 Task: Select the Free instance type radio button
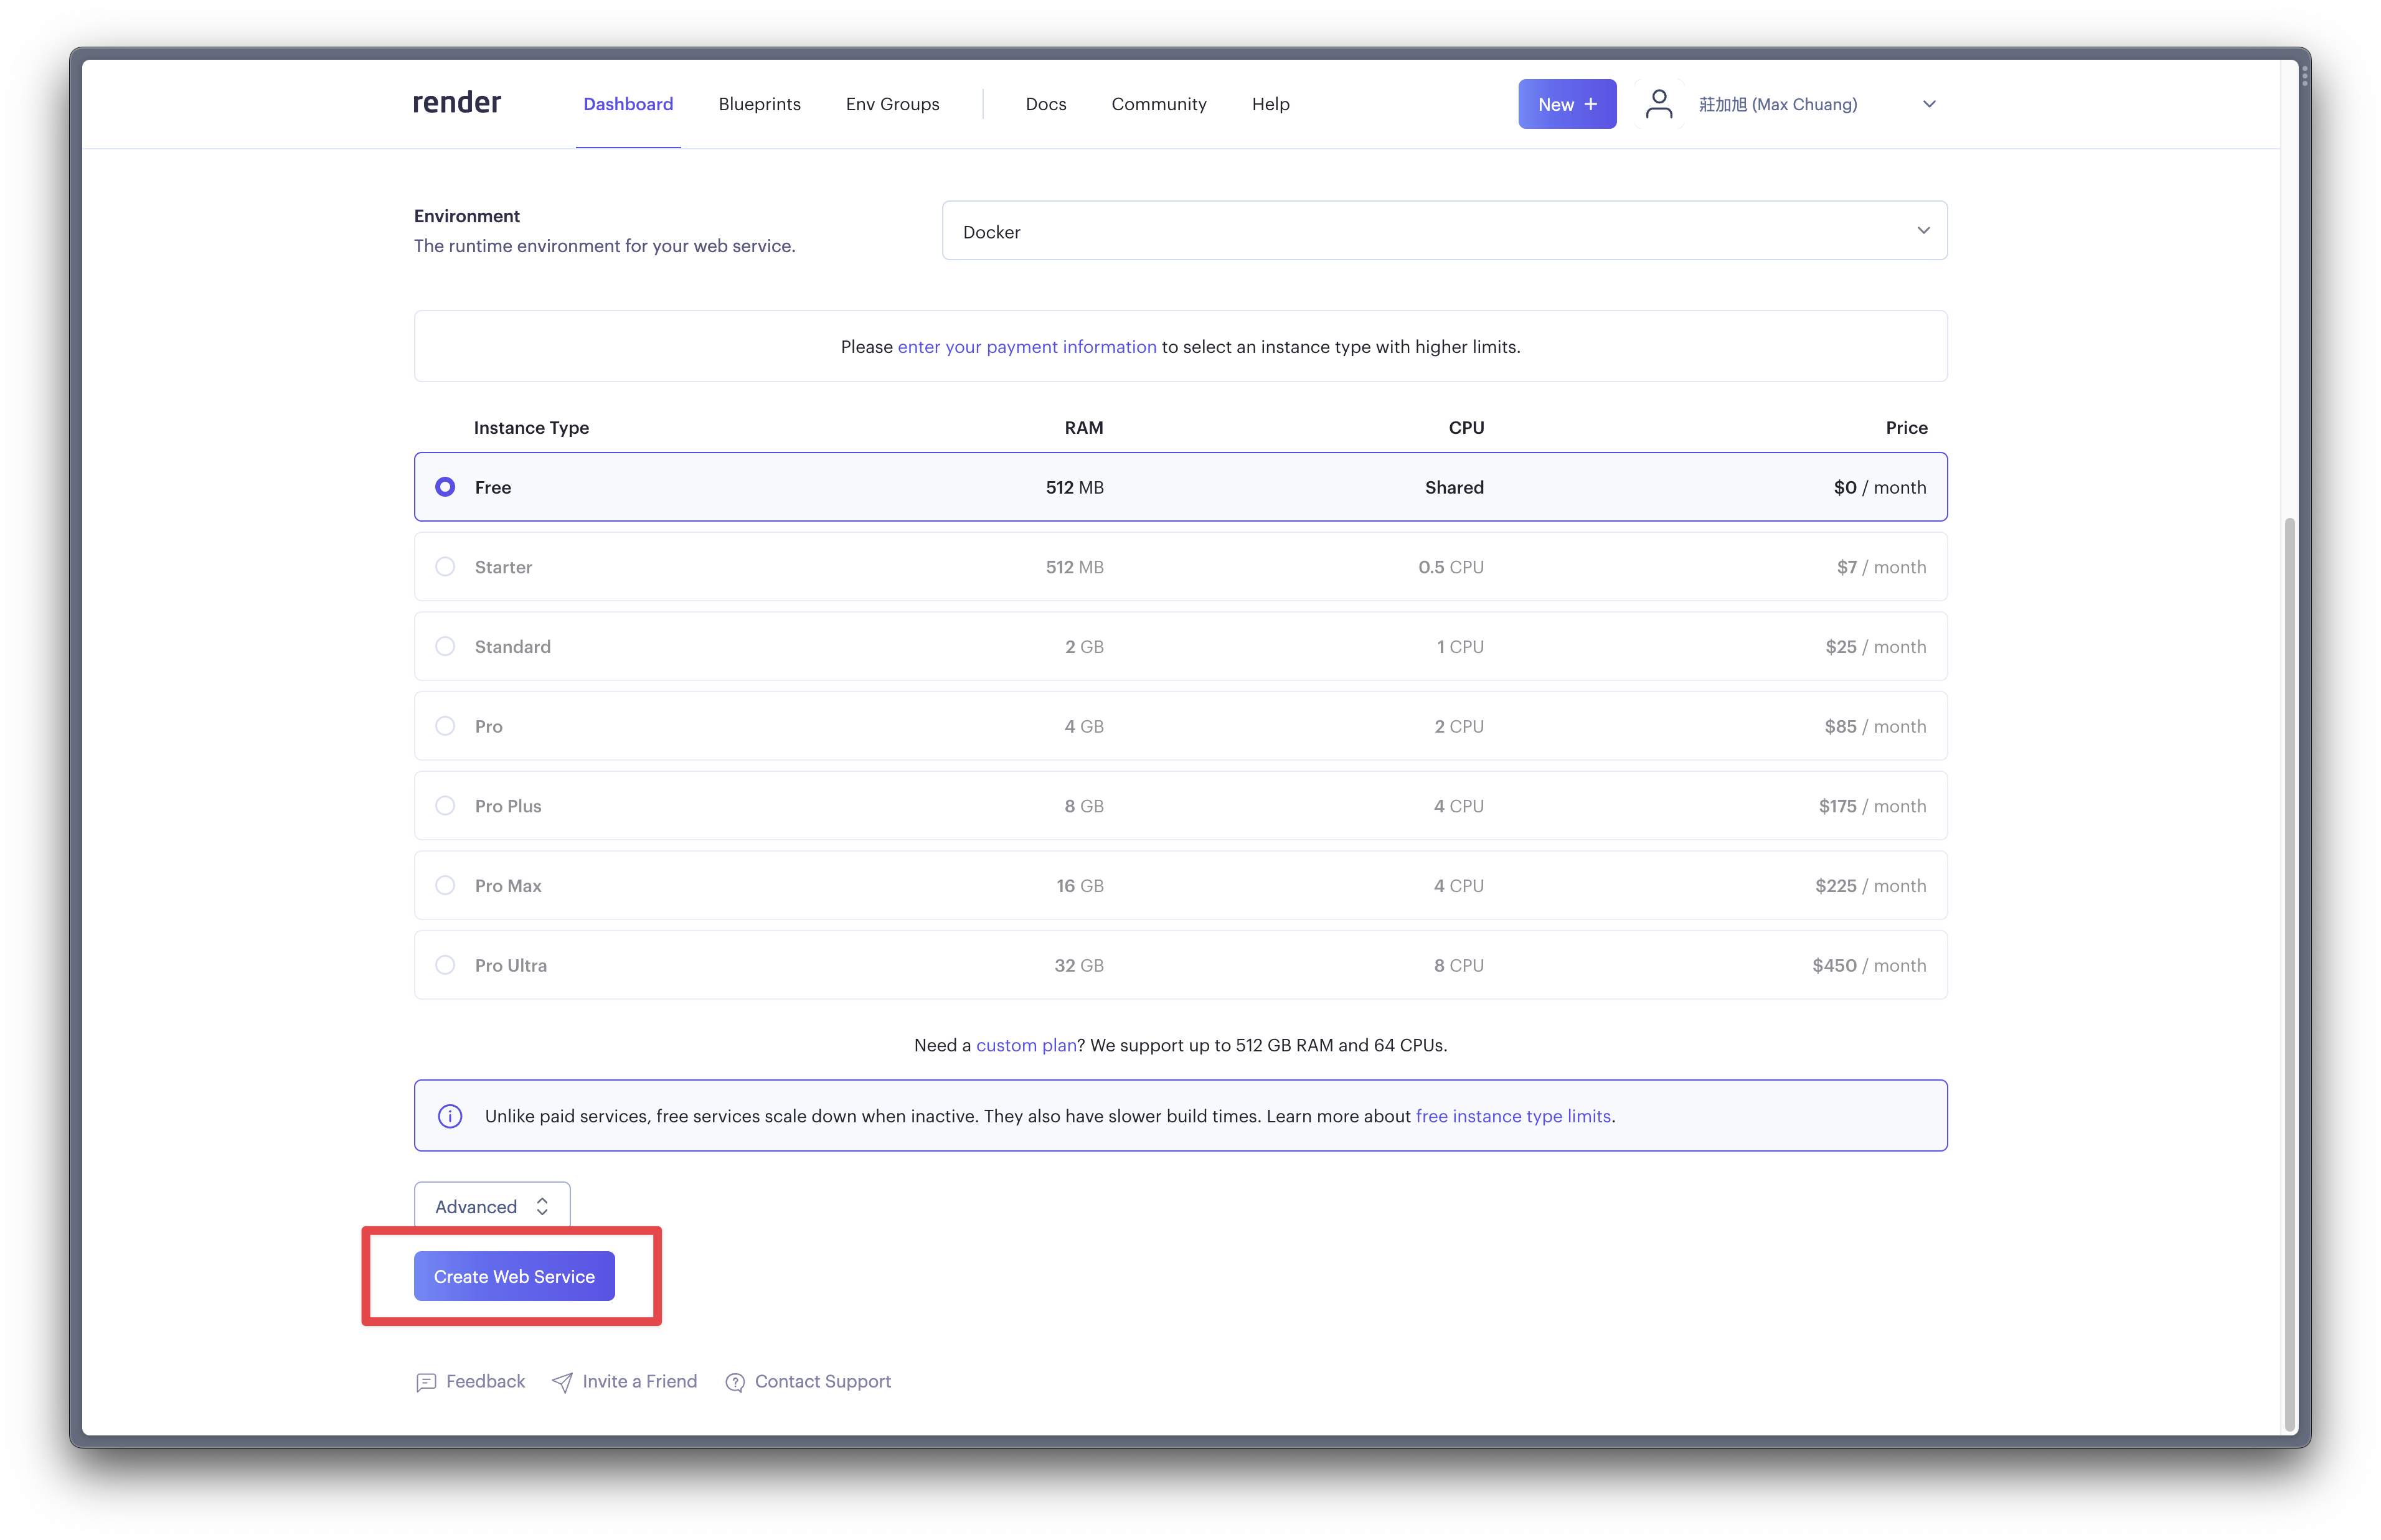click(x=445, y=487)
